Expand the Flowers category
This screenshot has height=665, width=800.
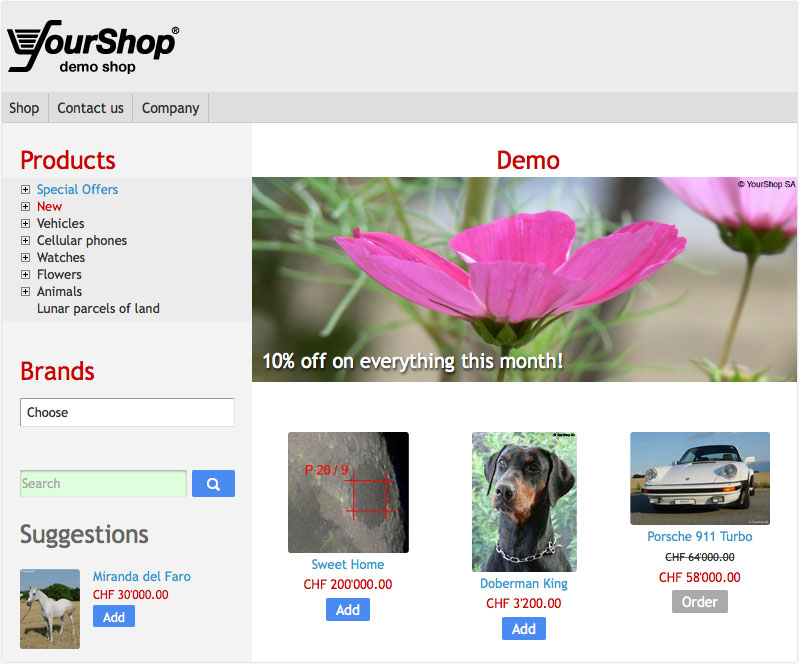25,275
